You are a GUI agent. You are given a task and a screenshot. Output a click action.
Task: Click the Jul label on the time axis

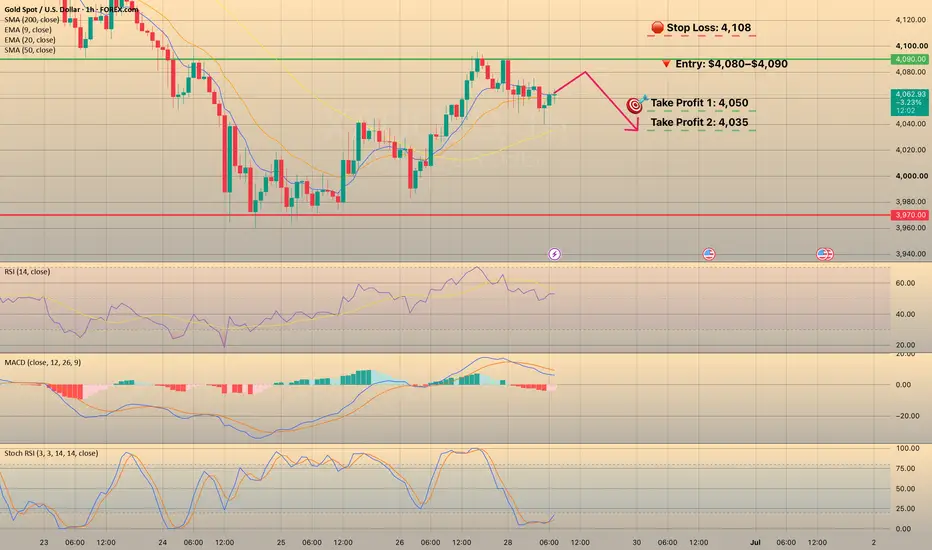coord(755,542)
